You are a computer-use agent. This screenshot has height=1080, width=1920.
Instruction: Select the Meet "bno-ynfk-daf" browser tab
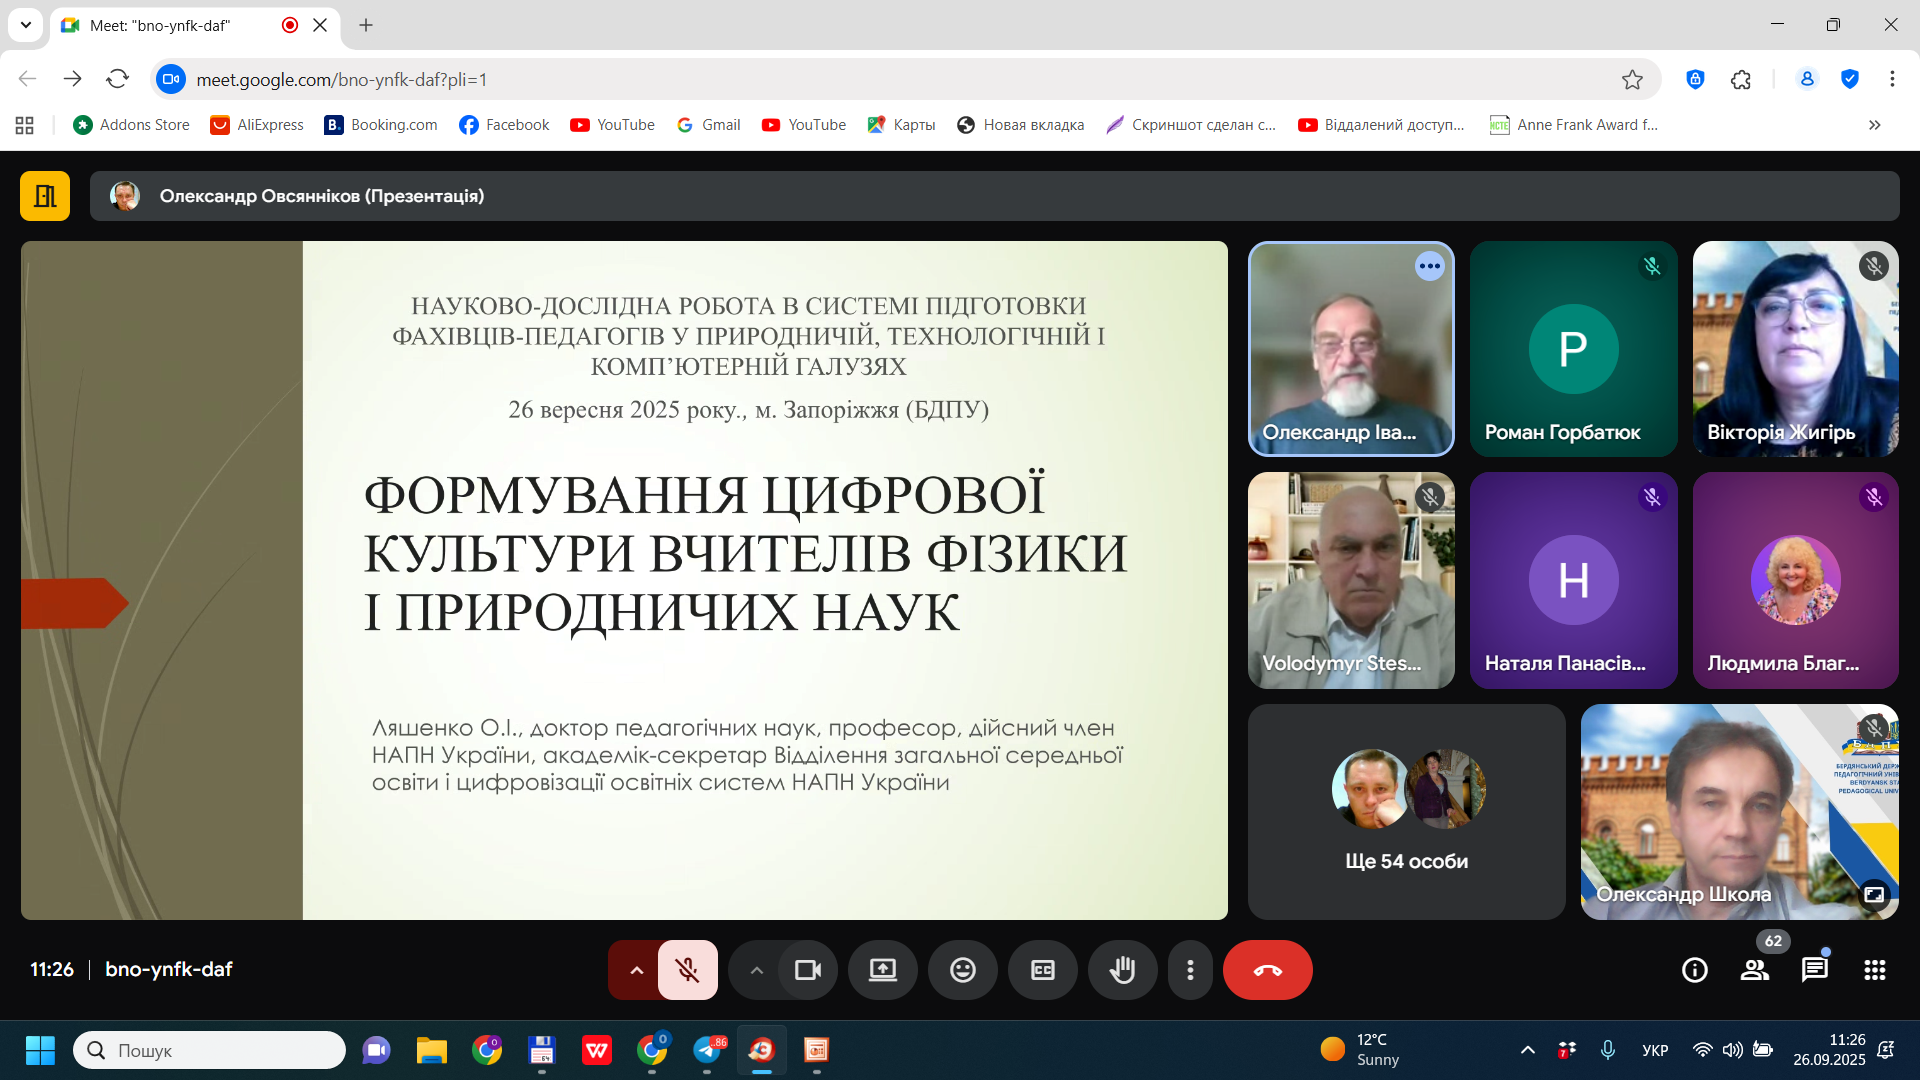(x=160, y=26)
